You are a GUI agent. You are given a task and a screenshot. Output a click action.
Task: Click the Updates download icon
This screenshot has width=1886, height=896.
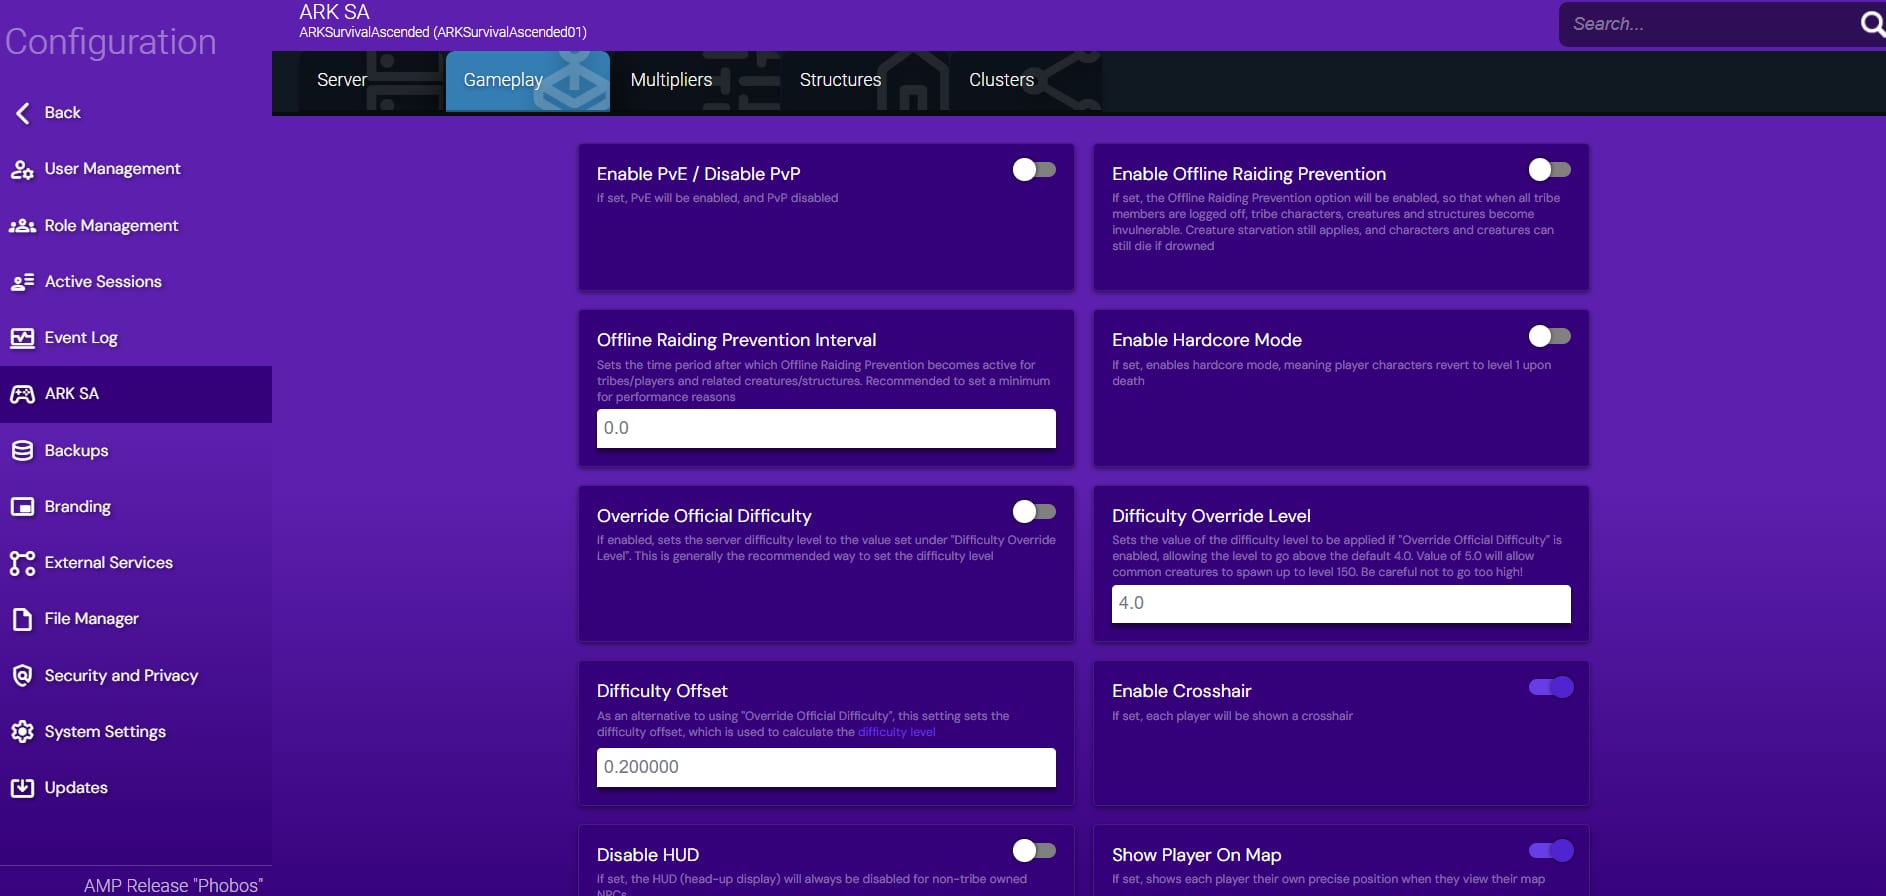(22, 788)
